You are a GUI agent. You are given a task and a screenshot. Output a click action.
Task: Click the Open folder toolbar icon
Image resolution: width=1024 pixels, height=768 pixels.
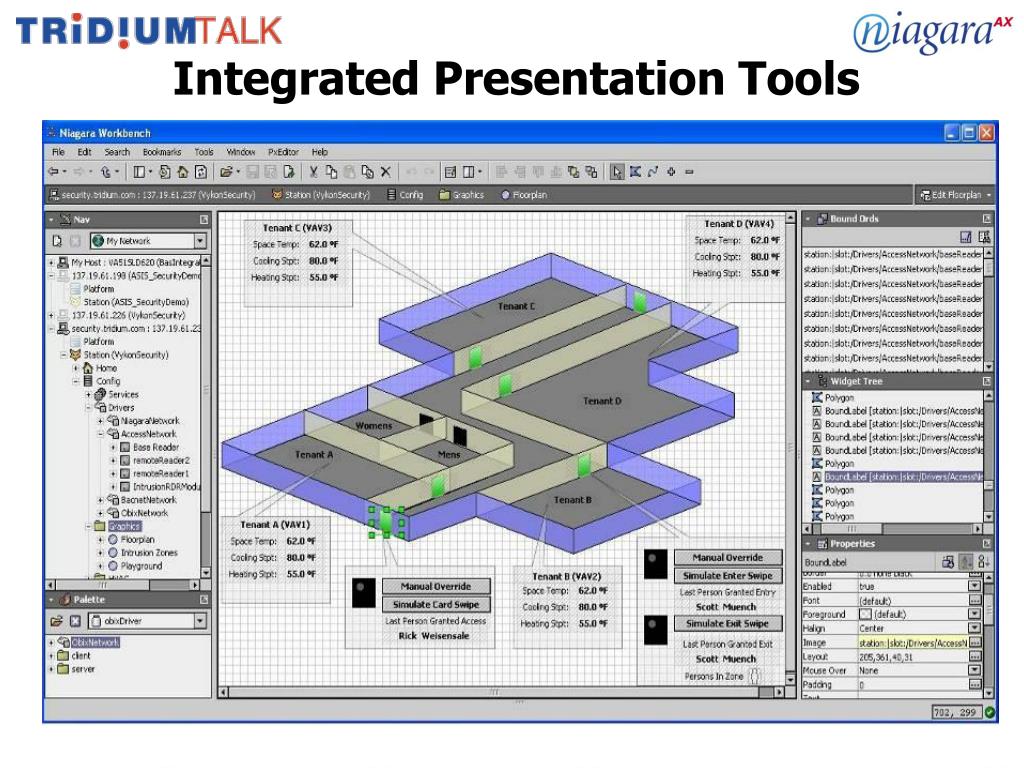click(226, 172)
